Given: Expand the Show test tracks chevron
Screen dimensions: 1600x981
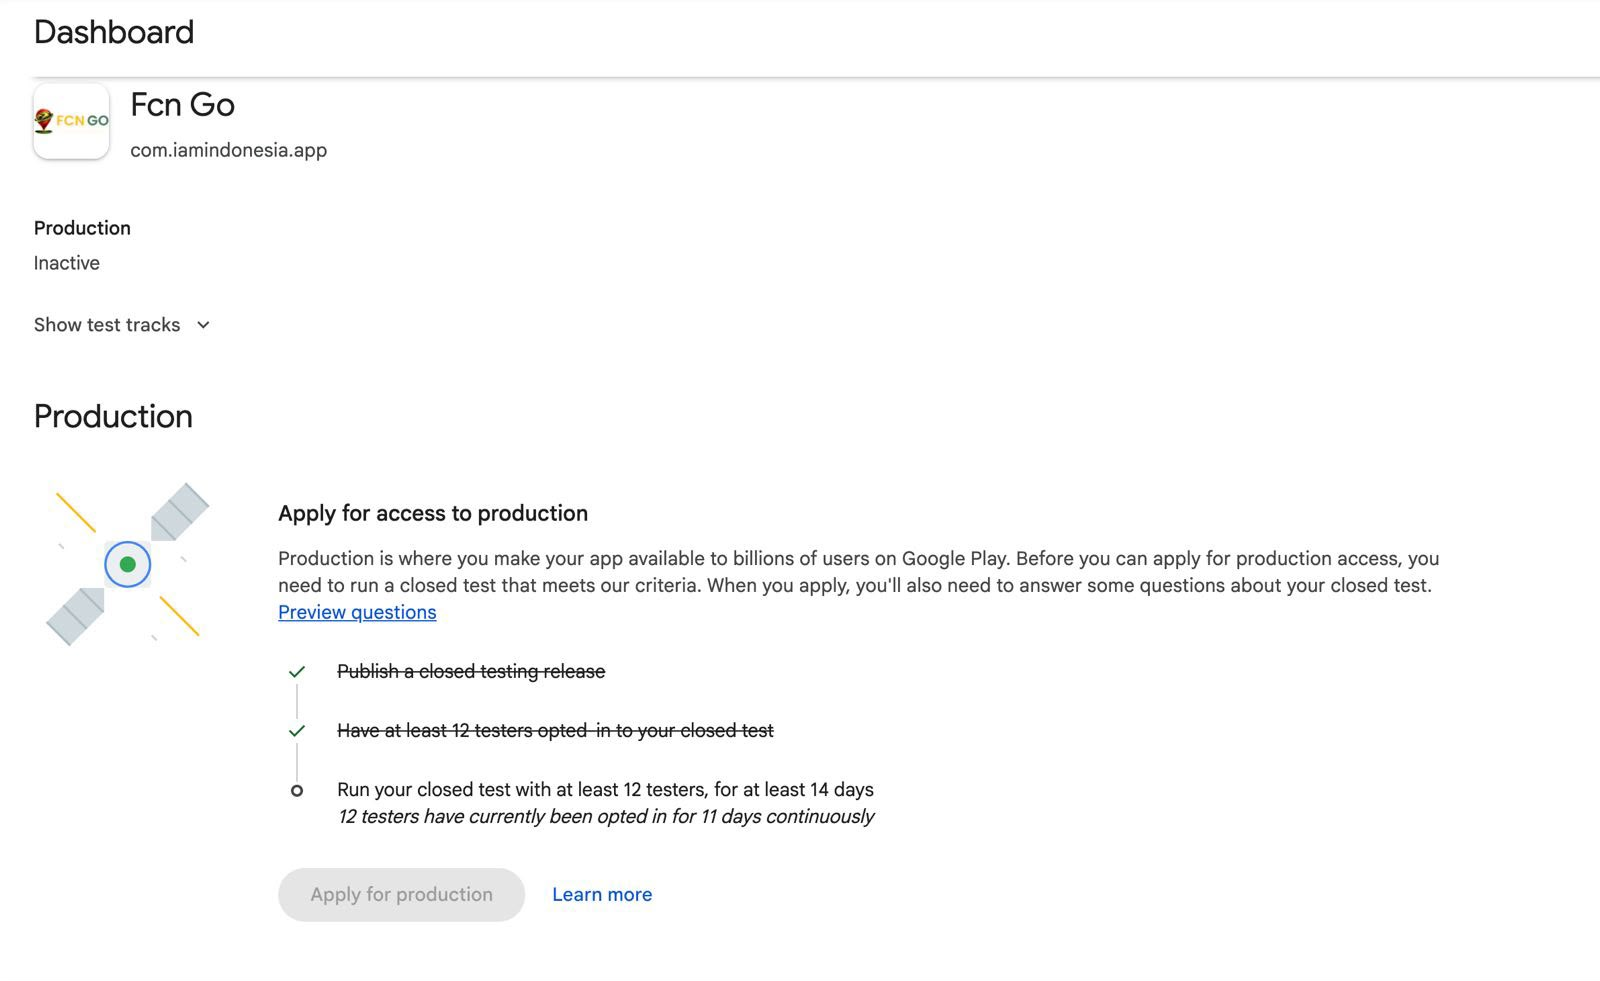Looking at the screenshot, I should pyautogui.click(x=203, y=325).
